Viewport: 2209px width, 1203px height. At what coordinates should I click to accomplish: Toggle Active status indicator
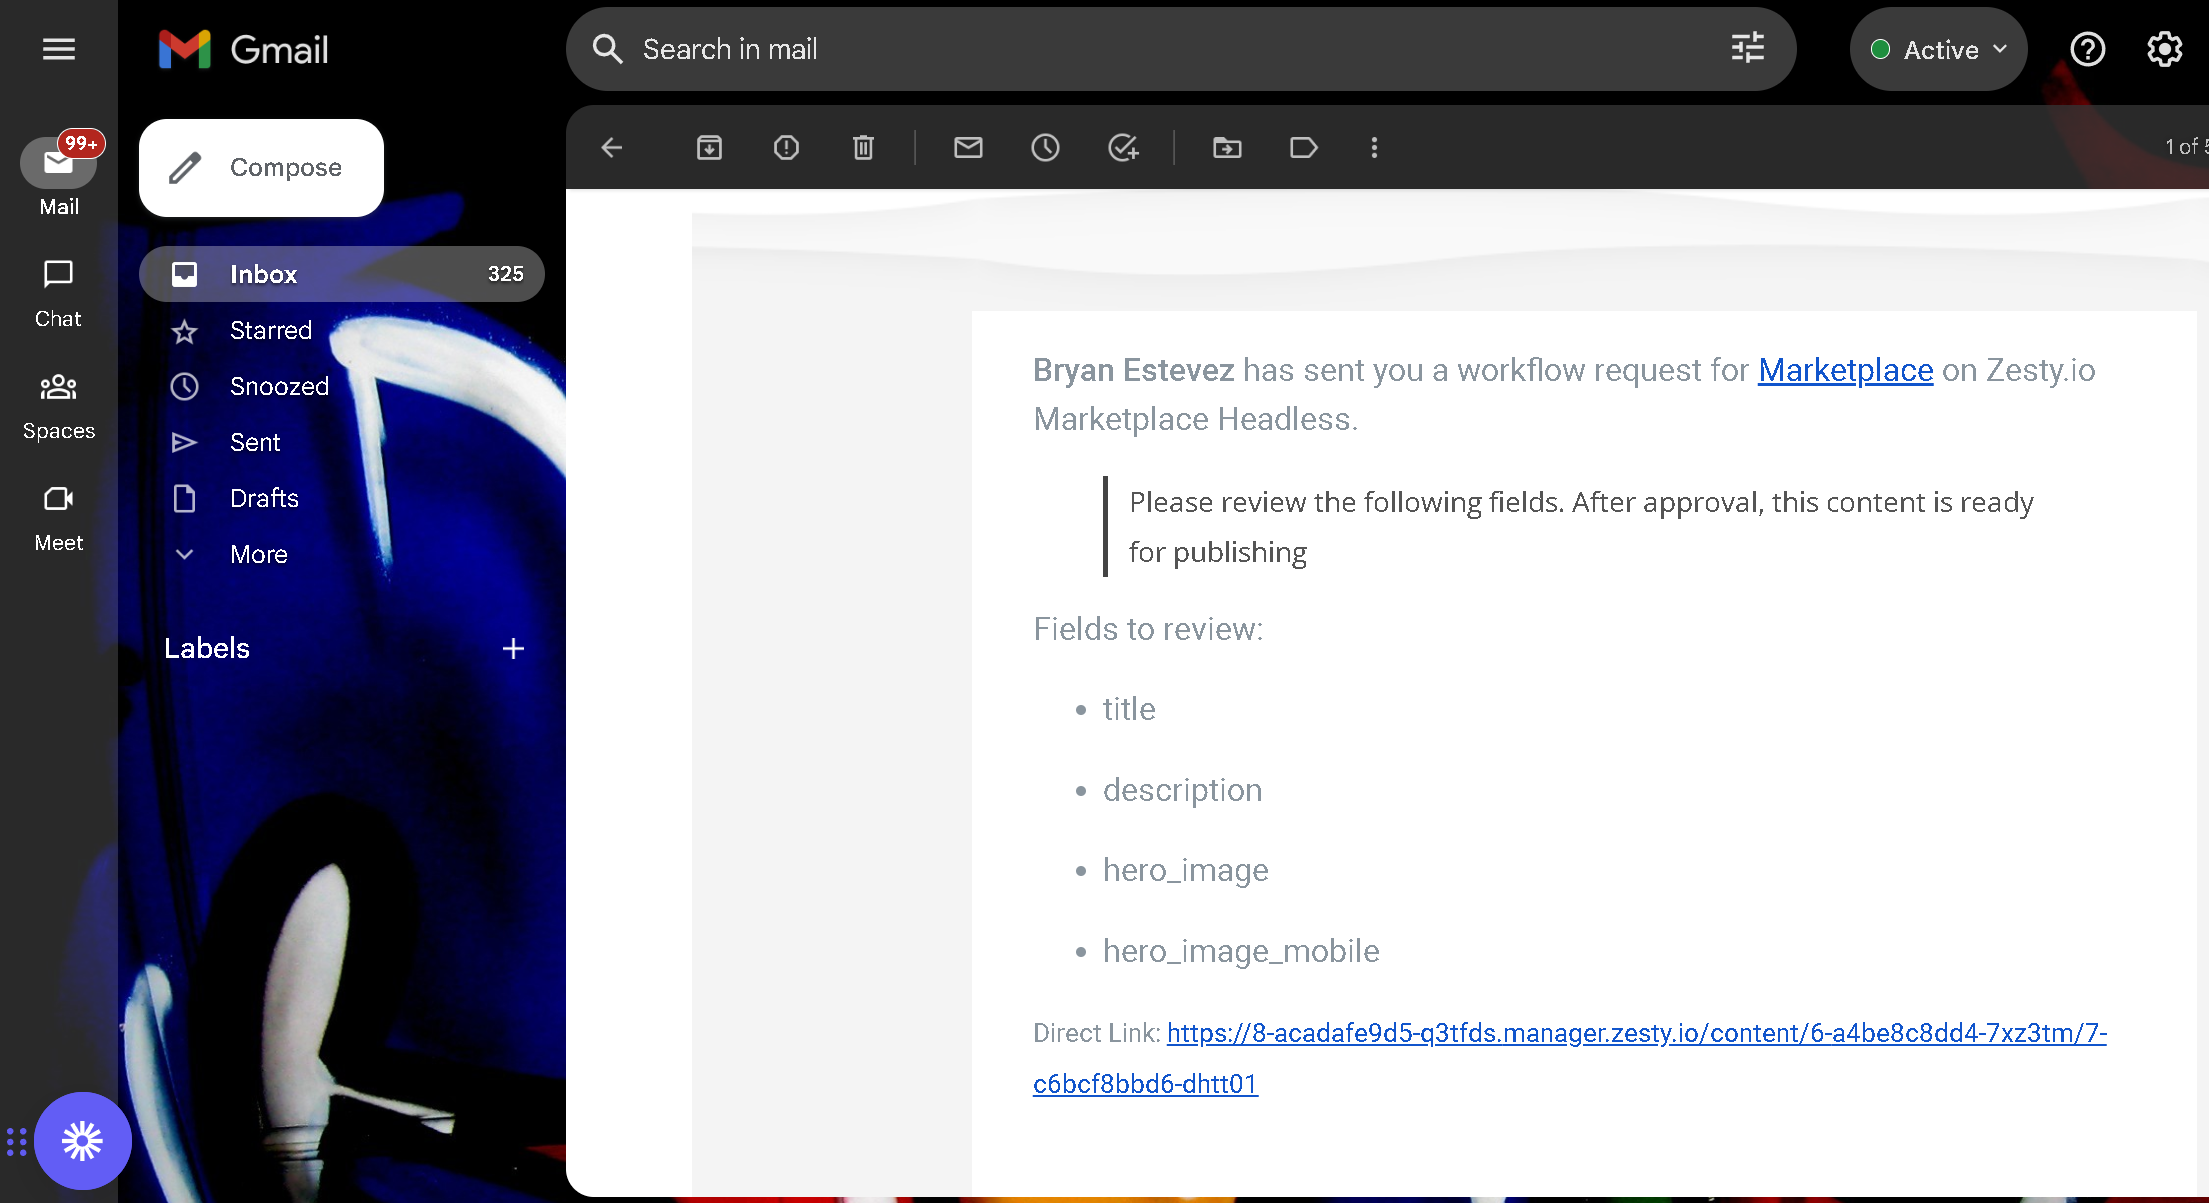(1936, 50)
